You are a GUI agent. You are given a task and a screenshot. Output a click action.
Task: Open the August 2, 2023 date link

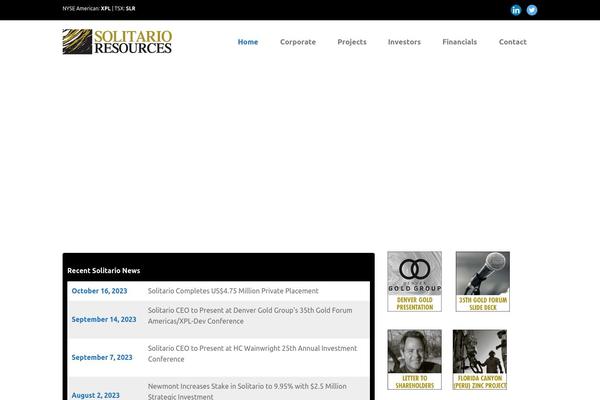tap(96, 395)
